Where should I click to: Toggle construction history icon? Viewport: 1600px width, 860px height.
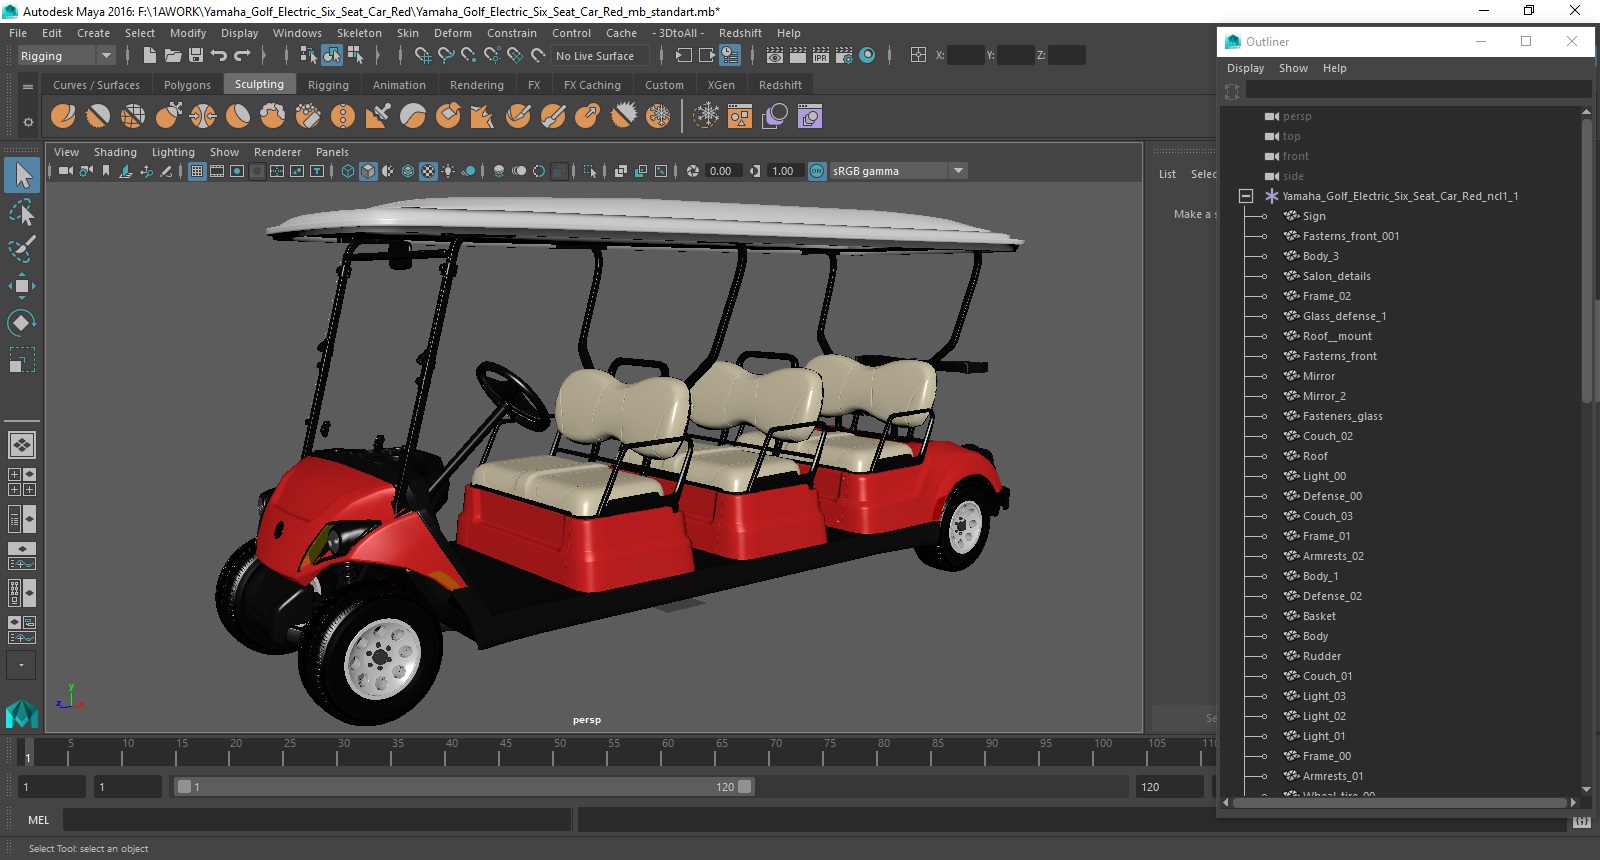730,56
